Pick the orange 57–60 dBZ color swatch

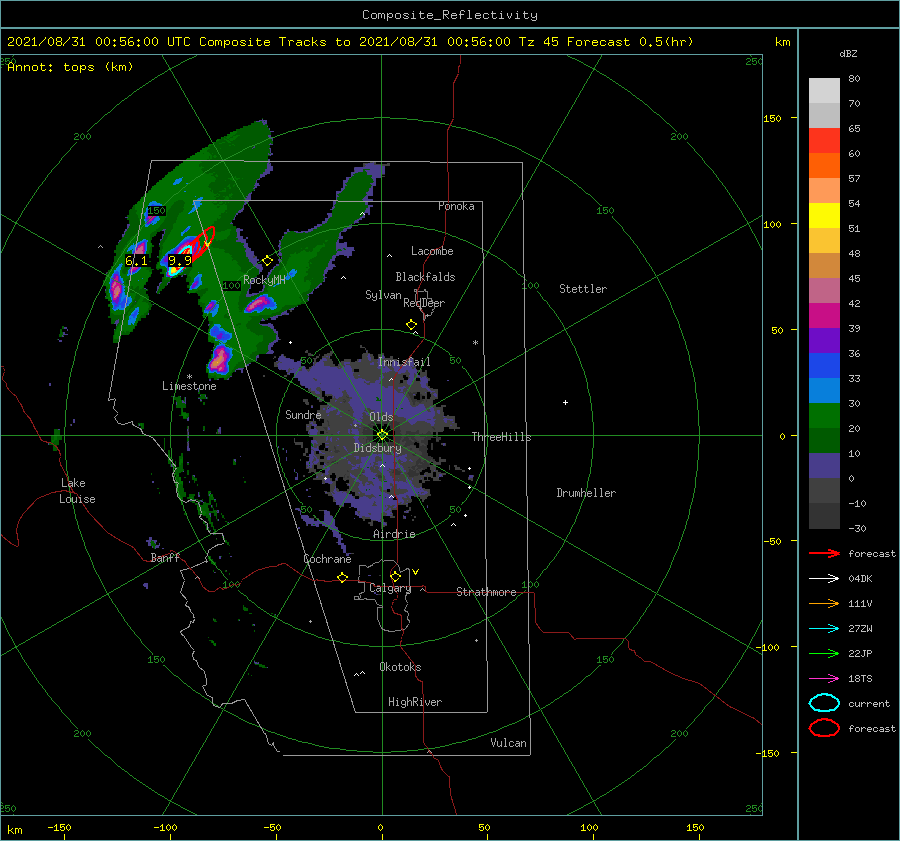[x=824, y=166]
